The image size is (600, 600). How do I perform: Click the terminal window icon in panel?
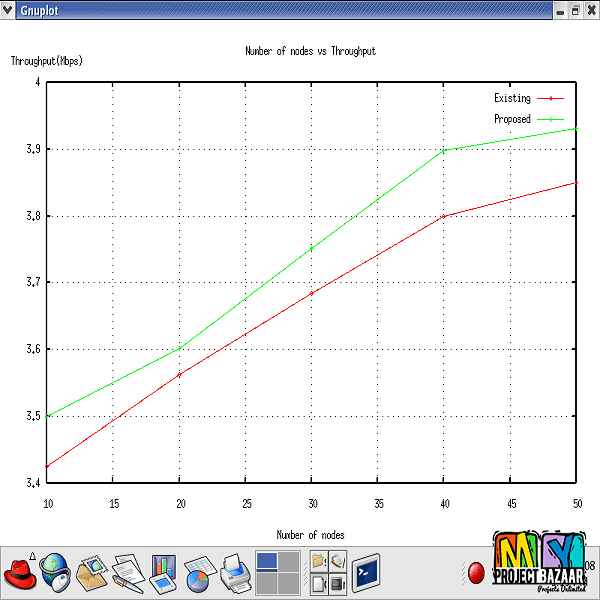[366, 574]
